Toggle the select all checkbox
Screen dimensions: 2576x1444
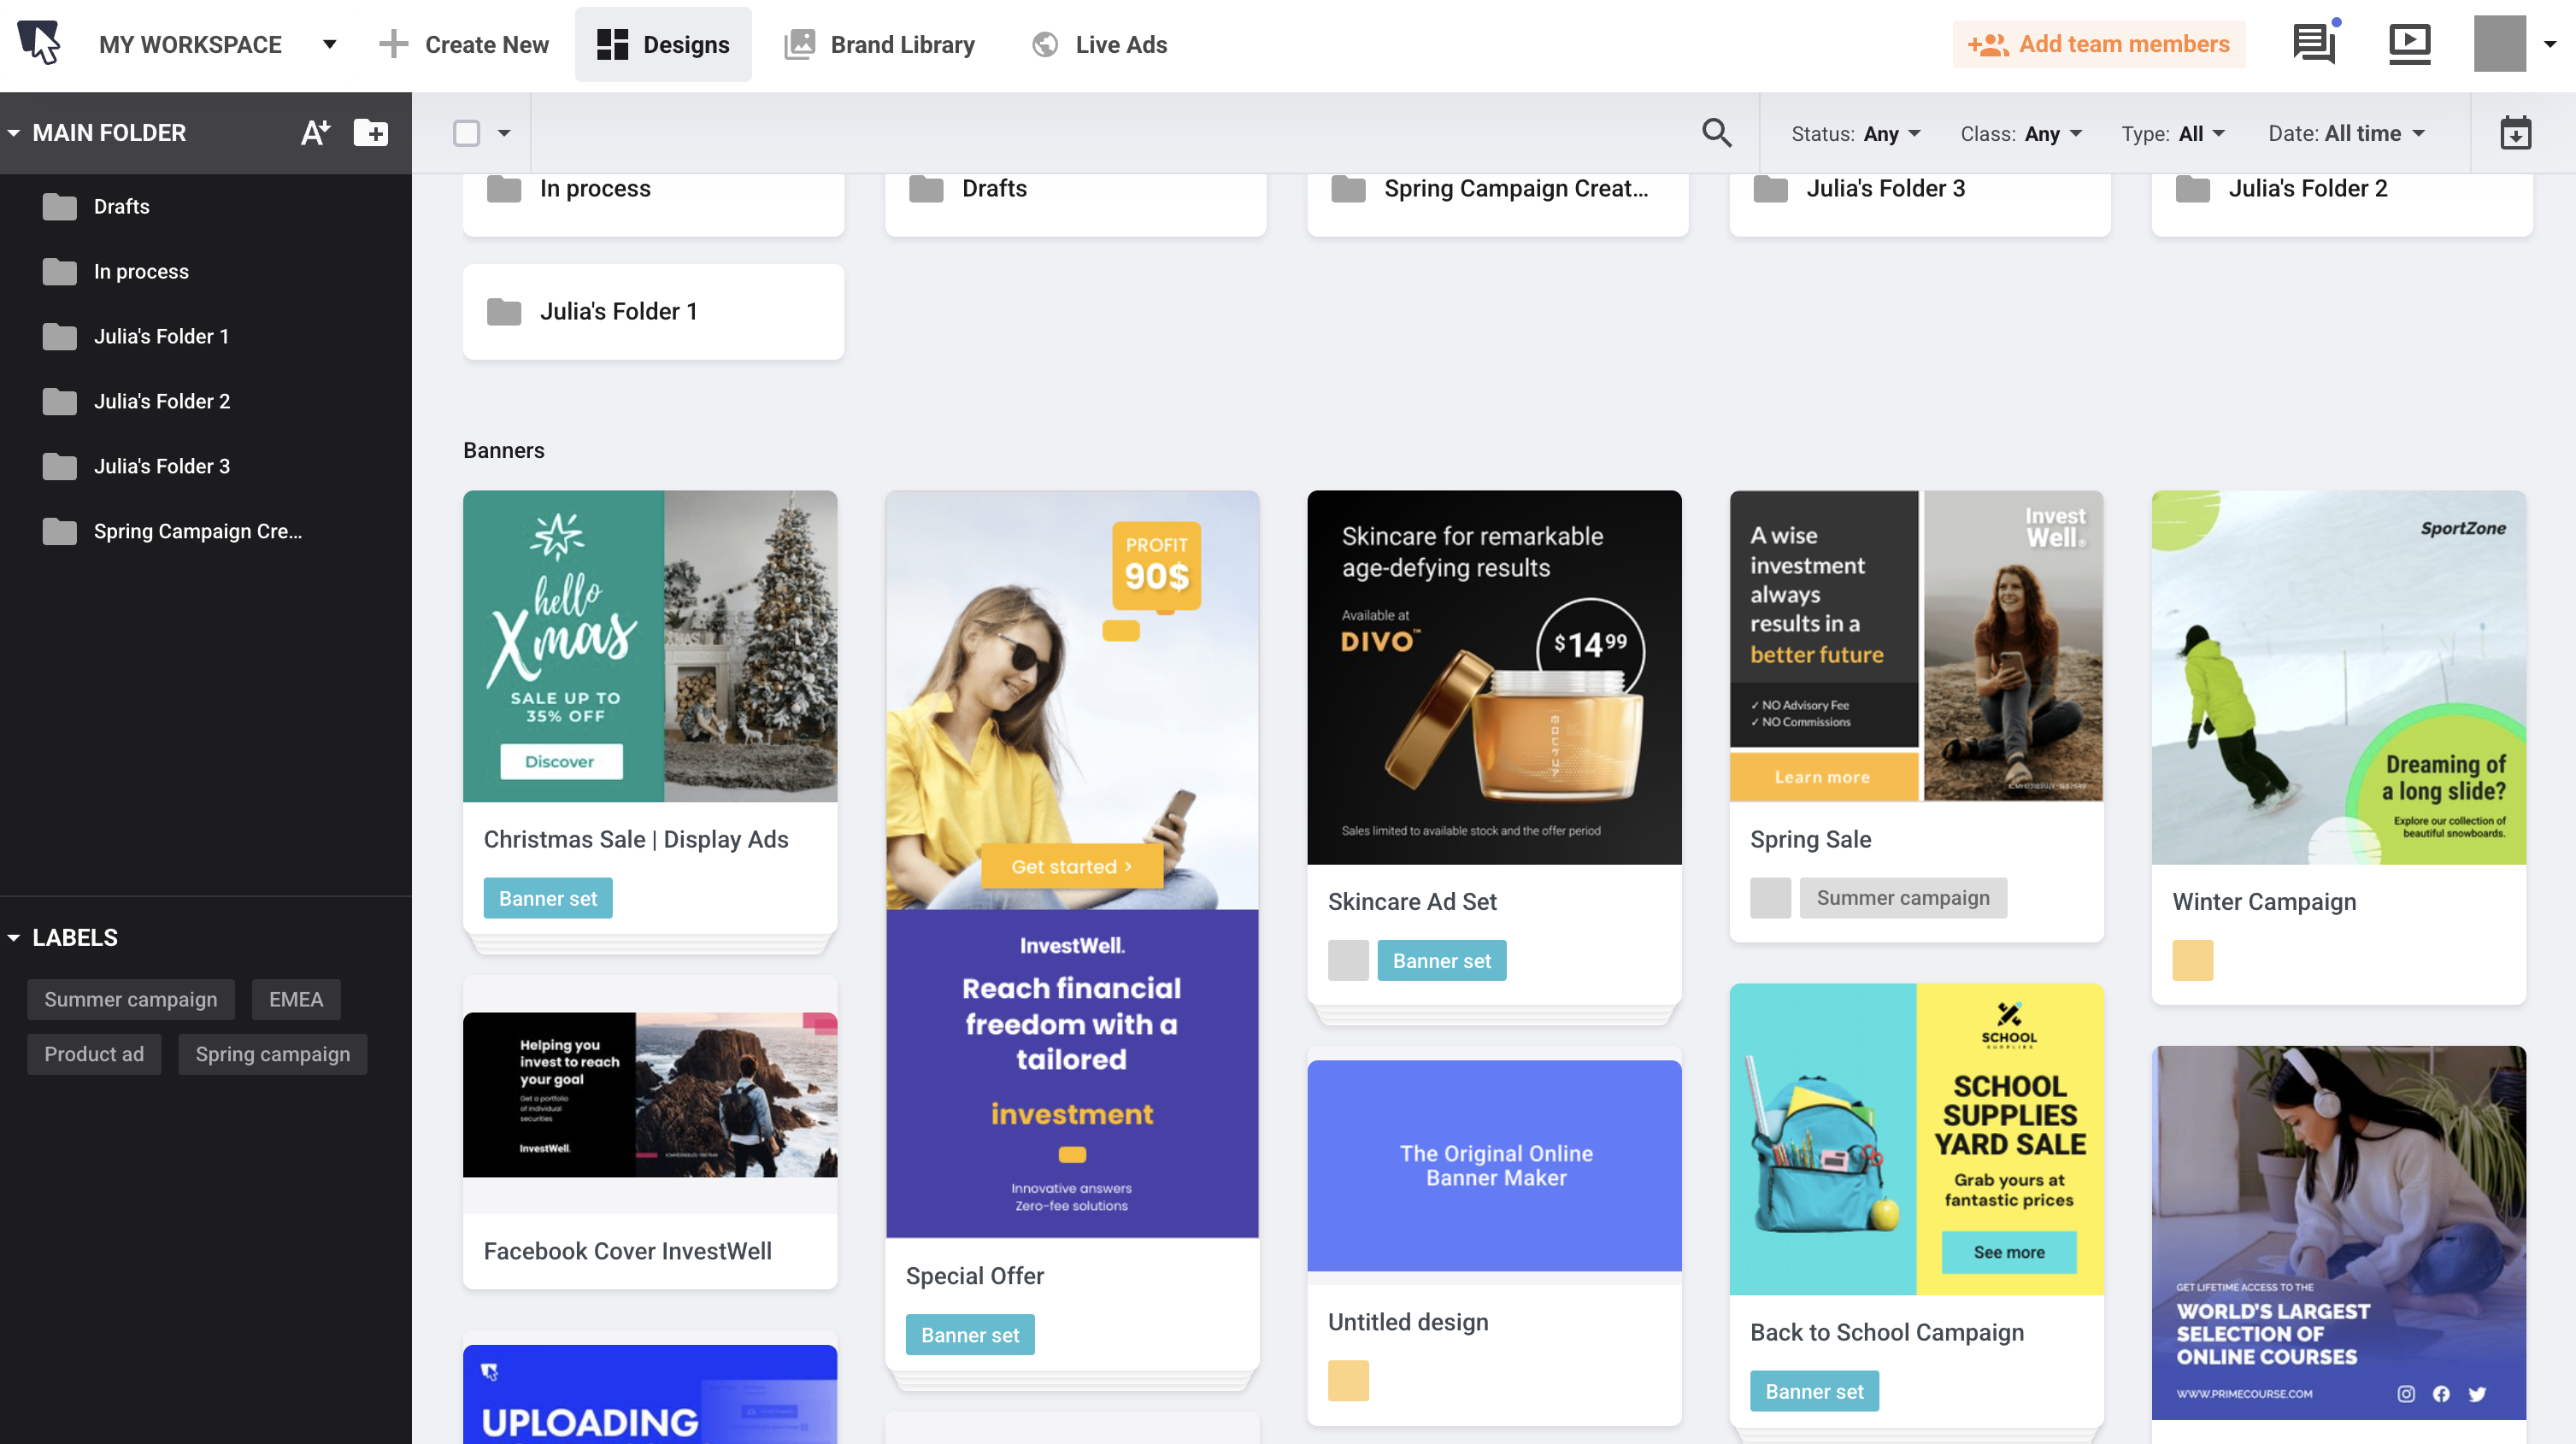[x=467, y=133]
